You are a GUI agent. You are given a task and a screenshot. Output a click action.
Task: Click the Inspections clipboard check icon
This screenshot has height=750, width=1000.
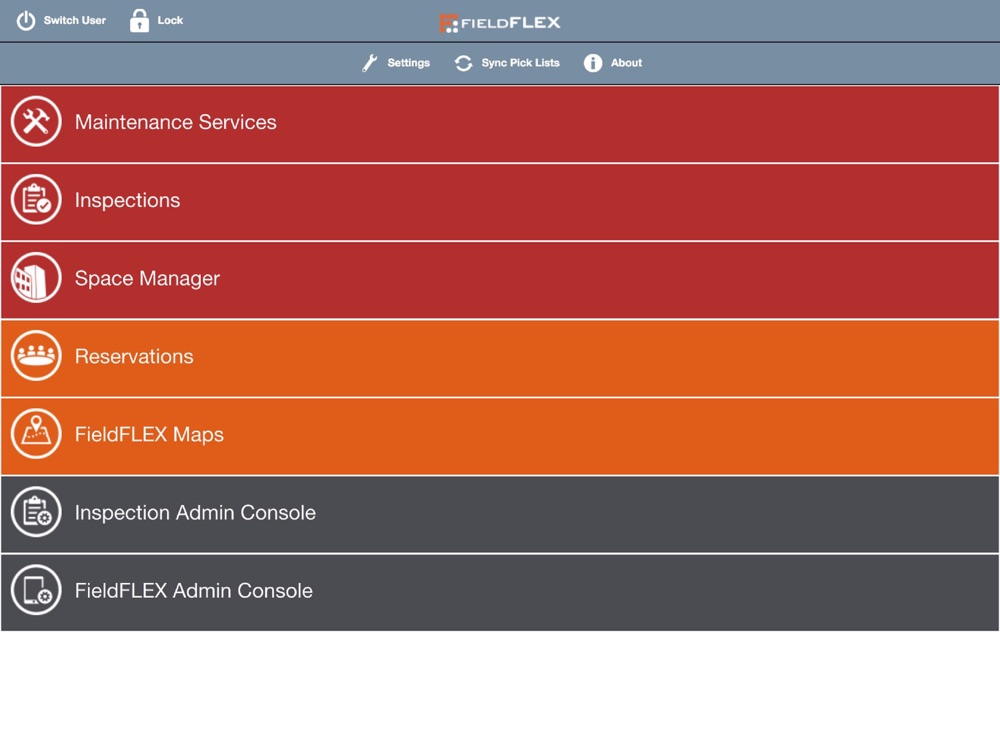point(36,200)
